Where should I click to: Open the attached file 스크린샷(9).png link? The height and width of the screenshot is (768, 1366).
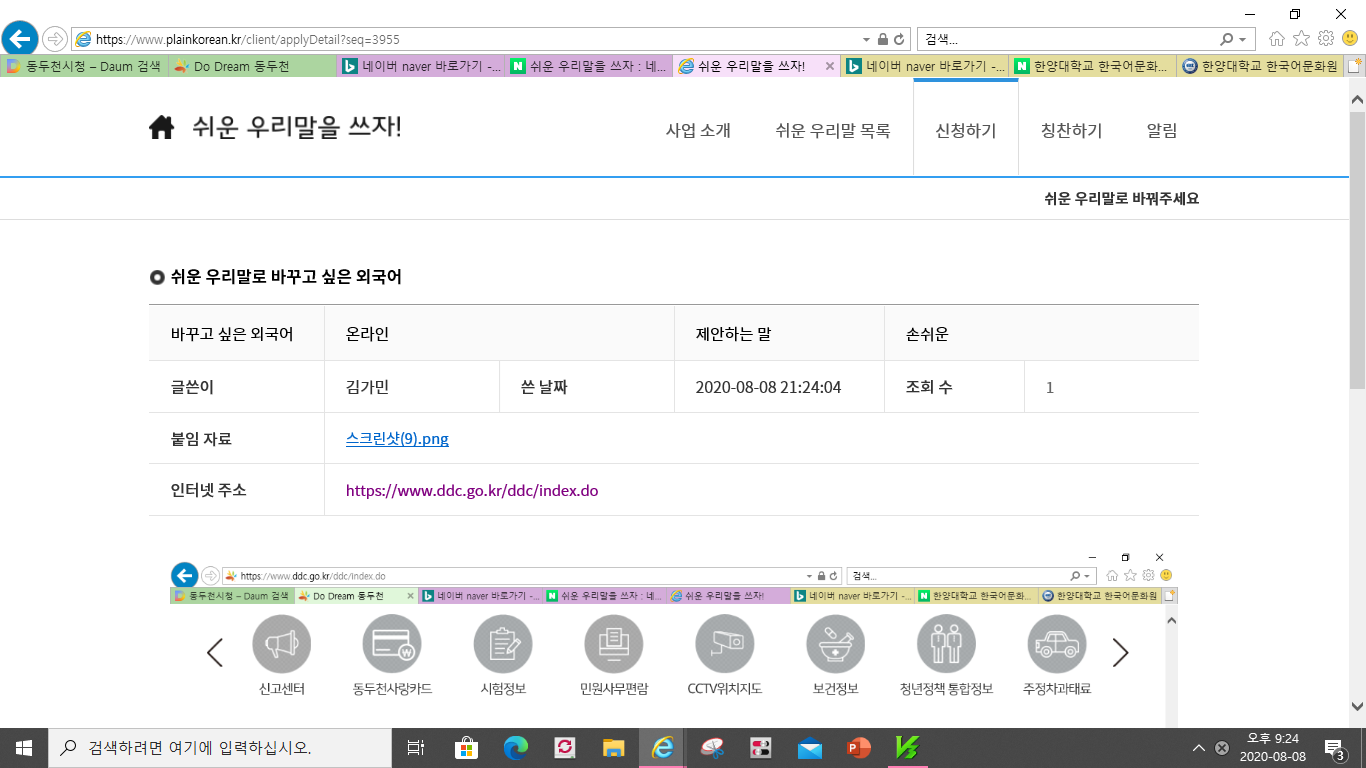pyautogui.click(x=397, y=439)
